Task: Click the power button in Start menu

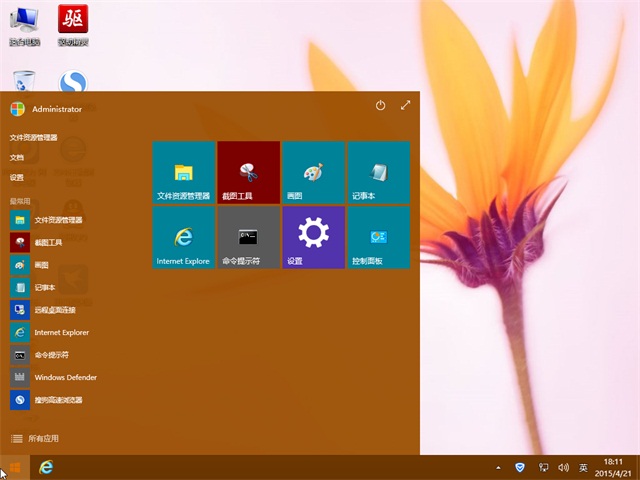Action: (380, 105)
